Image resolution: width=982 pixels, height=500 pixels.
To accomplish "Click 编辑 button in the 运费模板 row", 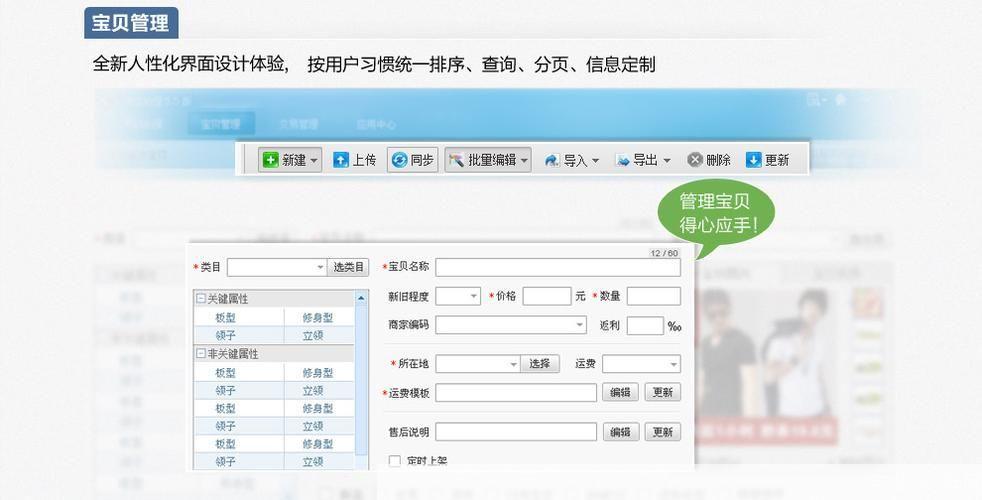I will click(x=621, y=392).
